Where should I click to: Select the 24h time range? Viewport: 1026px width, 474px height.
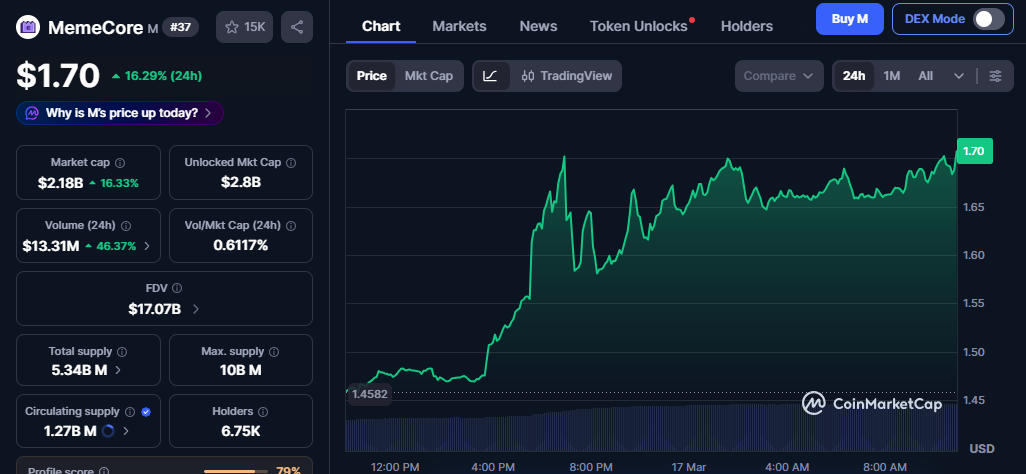pos(854,76)
